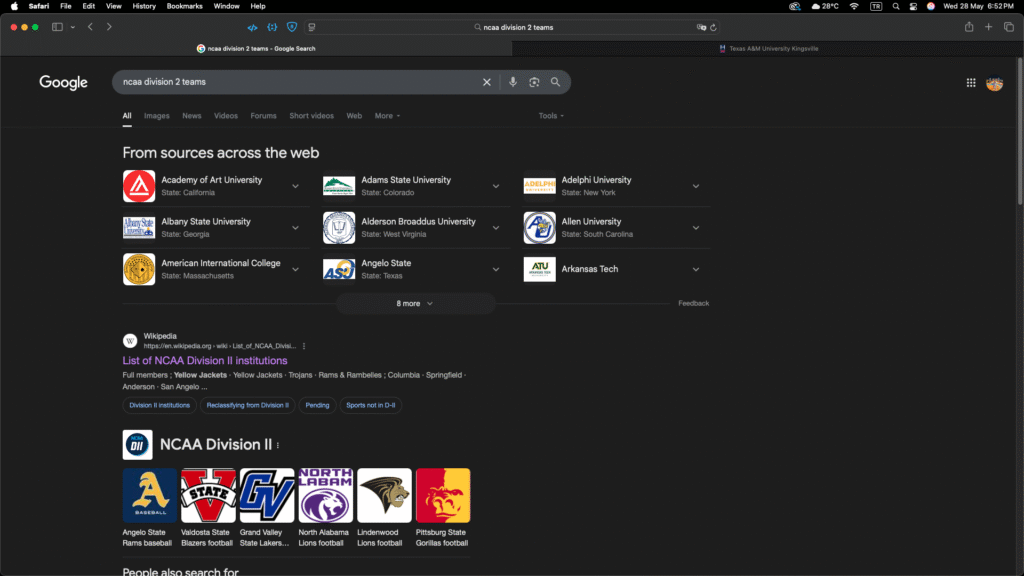Start voice search with microphone icon
The width and height of the screenshot is (1024, 576).
[513, 82]
